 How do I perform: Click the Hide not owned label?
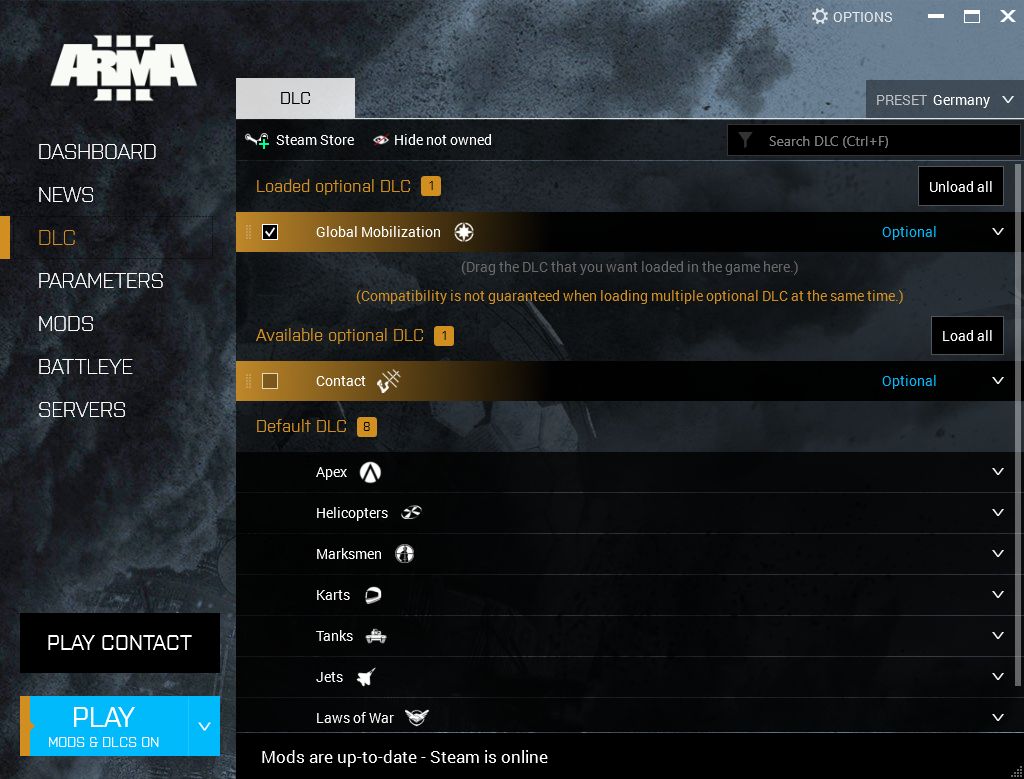(442, 140)
